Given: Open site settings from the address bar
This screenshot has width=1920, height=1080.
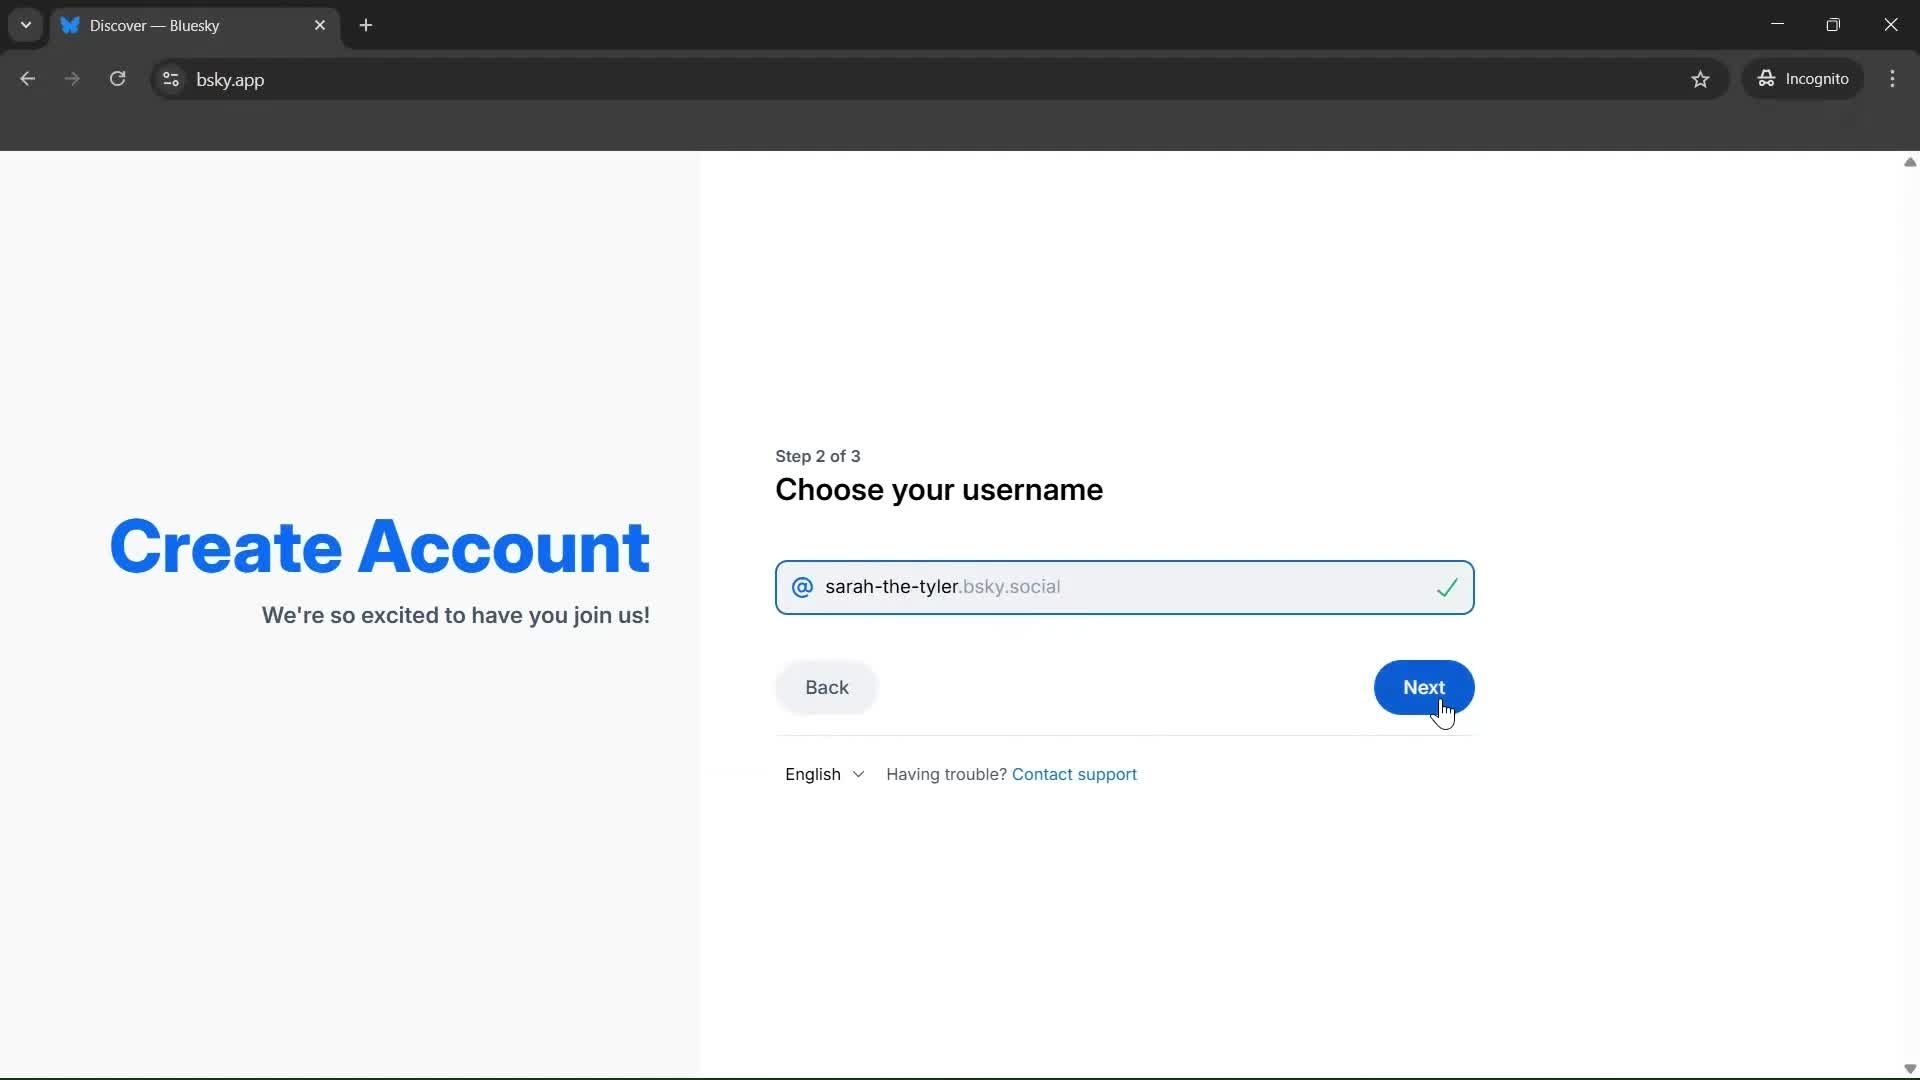Looking at the screenshot, I should (170, 79).
